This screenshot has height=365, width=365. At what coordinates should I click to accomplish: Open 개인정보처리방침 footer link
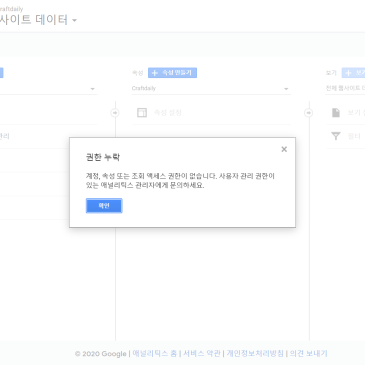255,353
